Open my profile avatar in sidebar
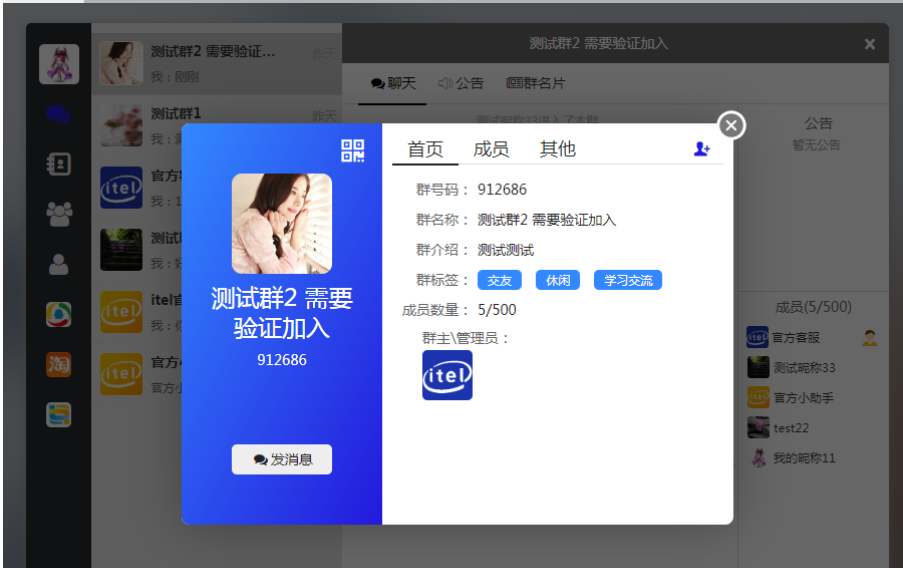The height and width of the screenshot is (568, 903). 59,64
